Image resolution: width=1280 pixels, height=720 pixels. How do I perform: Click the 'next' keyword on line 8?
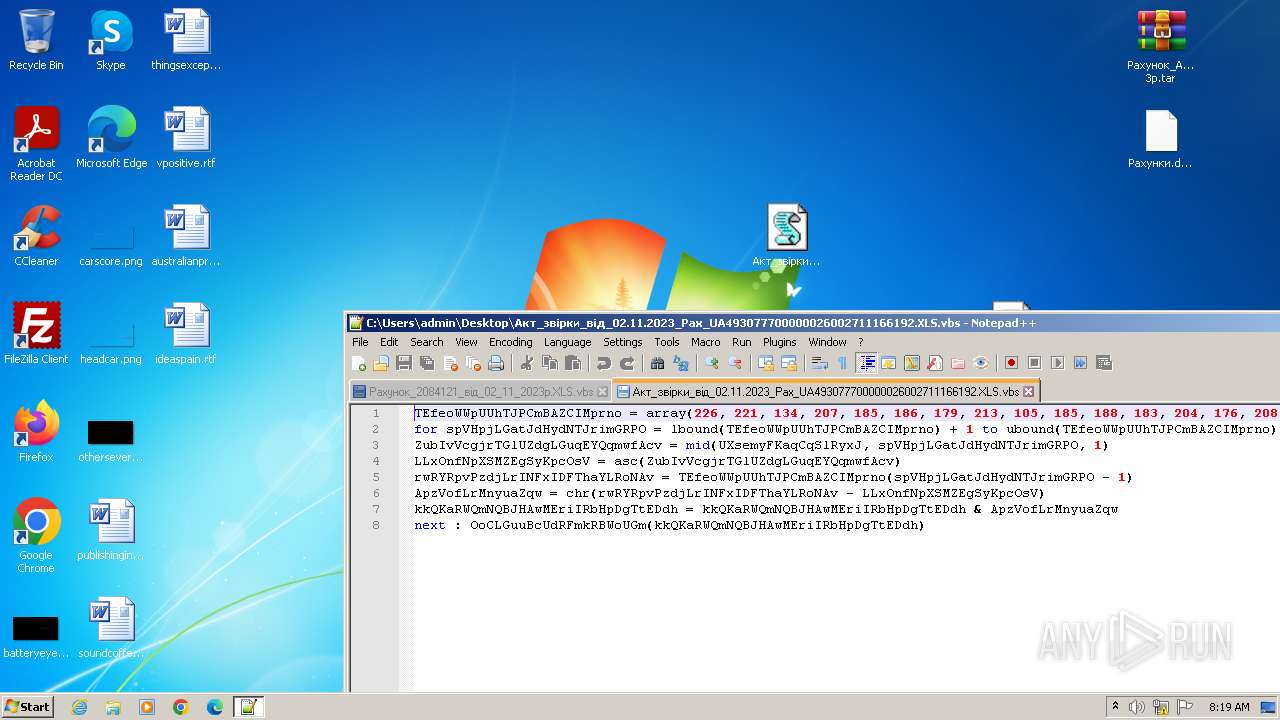click(429, 525)
